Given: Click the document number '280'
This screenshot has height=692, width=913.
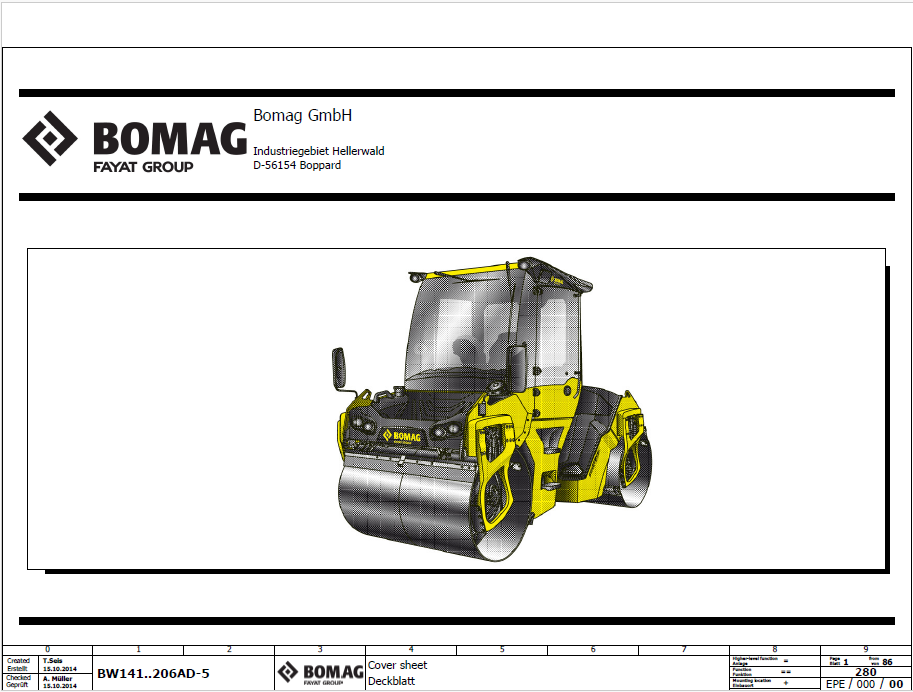Looking at the screenshot, I should pyautogui.click(x=866, y=672).
